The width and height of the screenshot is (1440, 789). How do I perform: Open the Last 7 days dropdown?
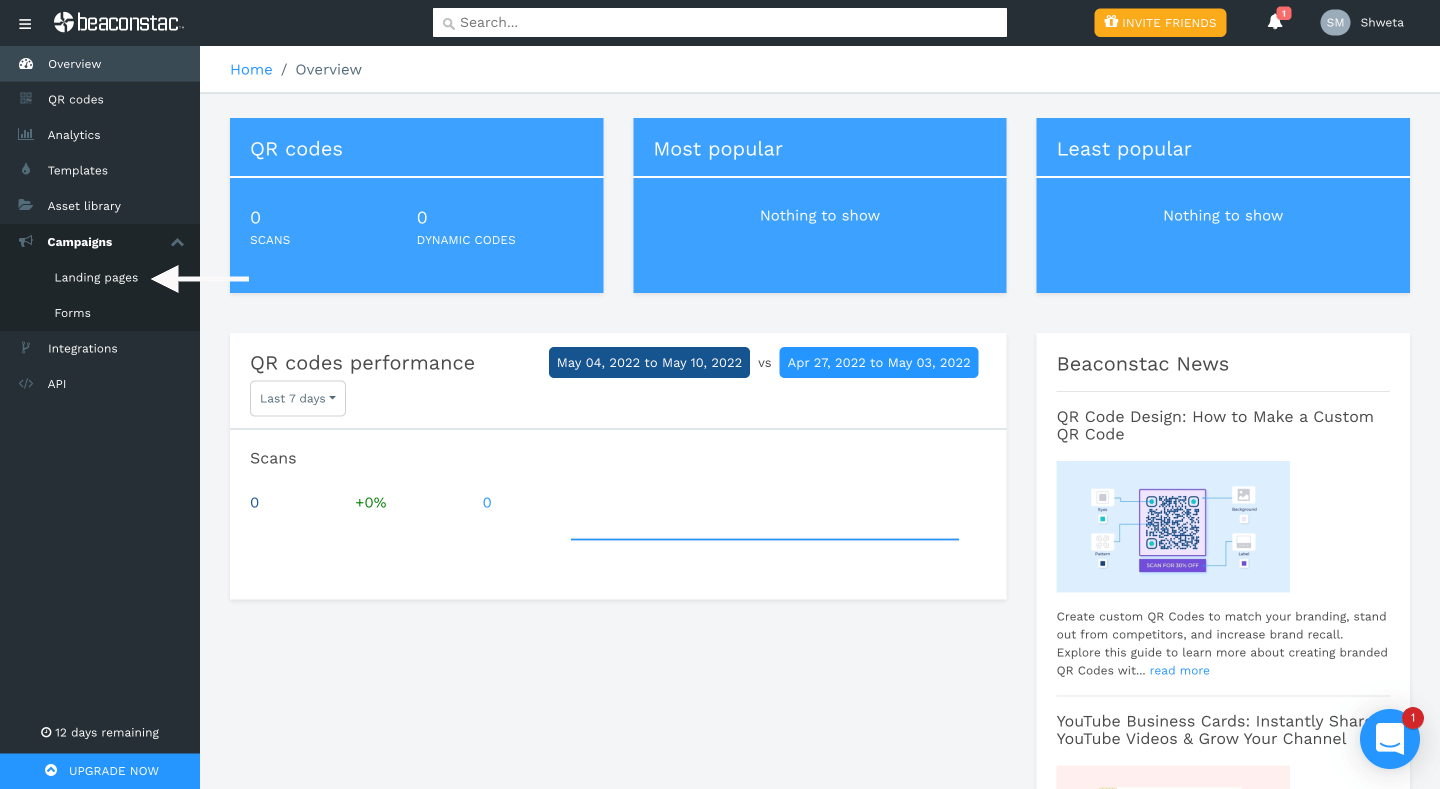point(297,398)
